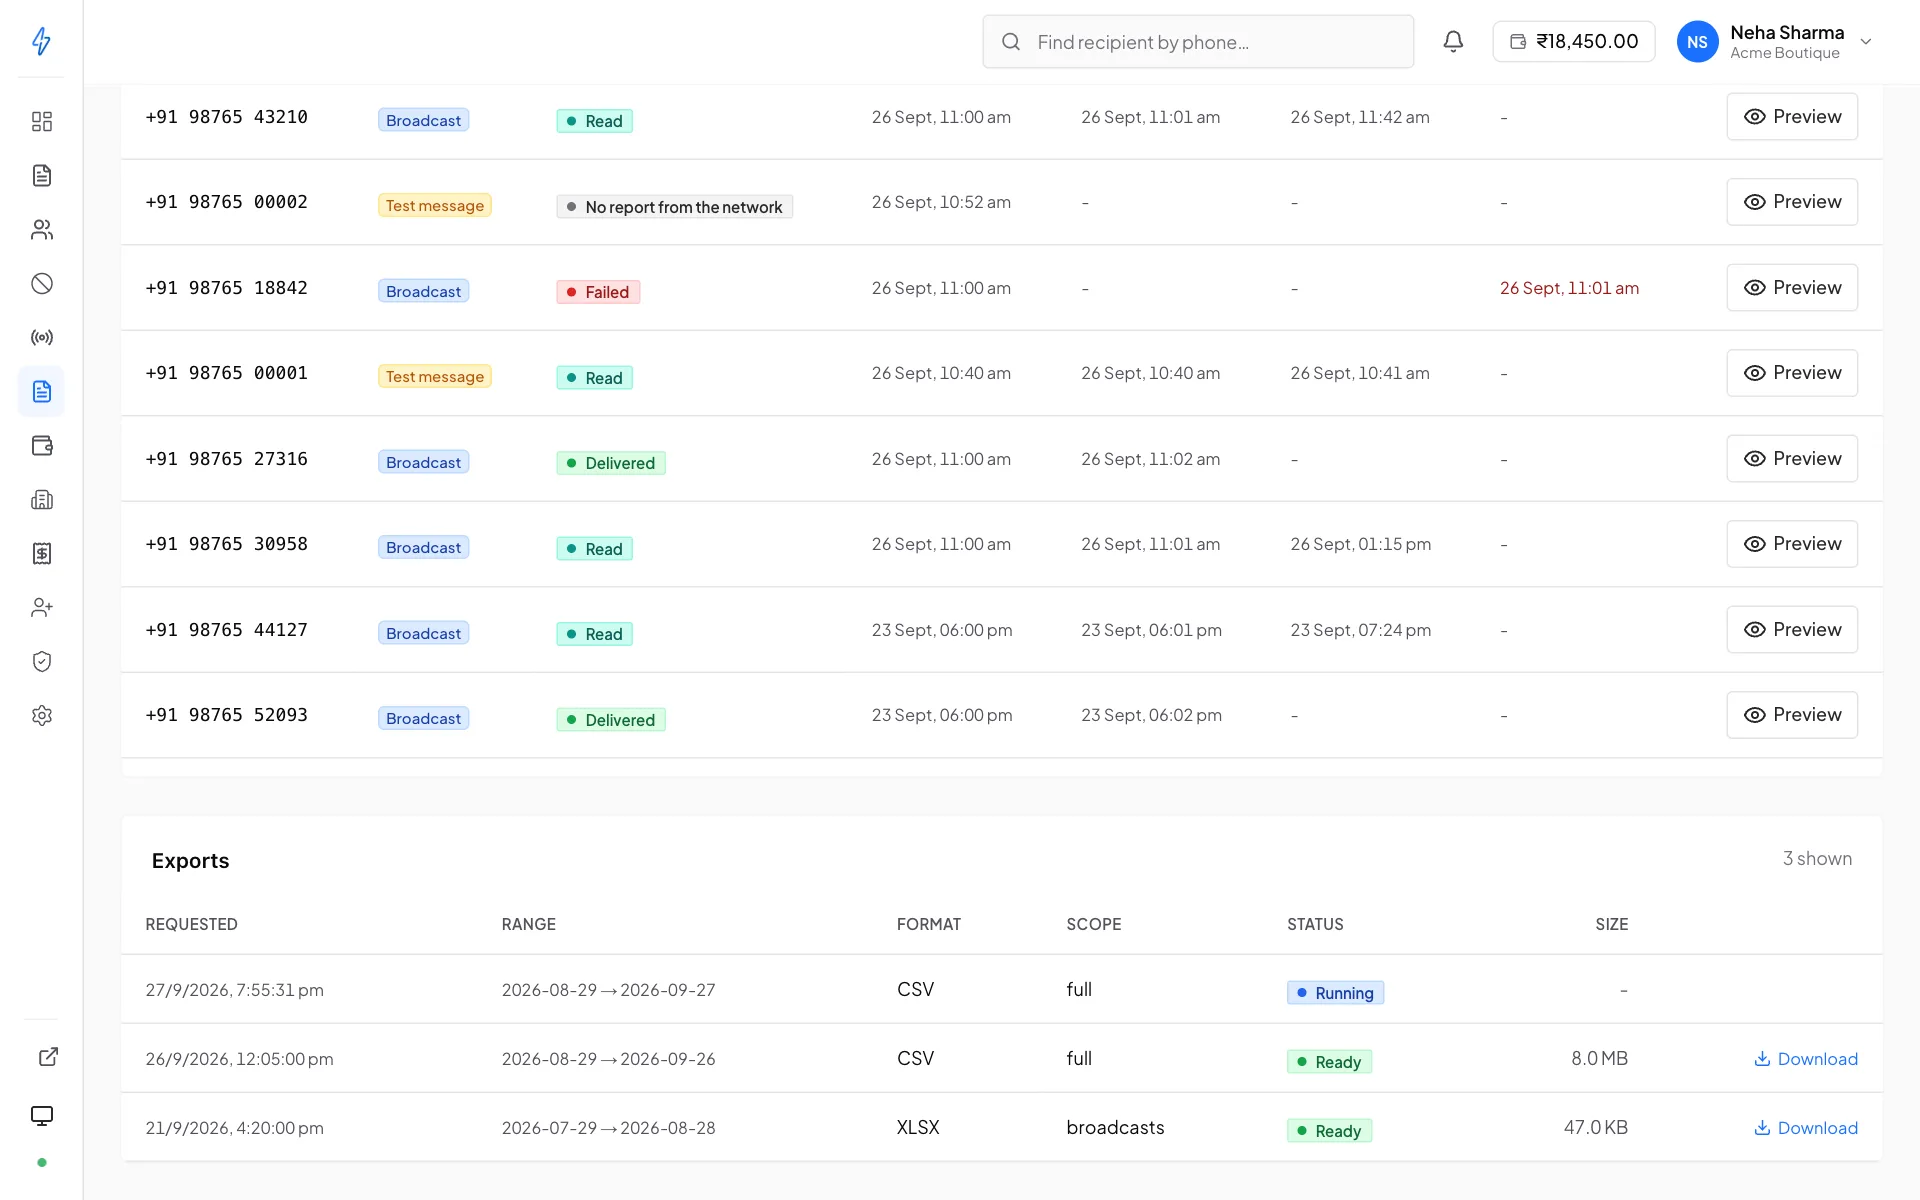Click the REQUESTED column header in Exports
Image resolution: width=1920 pixels, height=1200 pixels.
click(192, 924)
